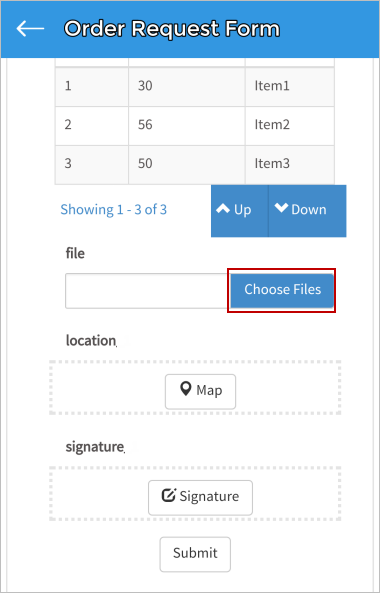Click the cell with value 56
The image size is (380, 593).
click(x=187, y=126)
